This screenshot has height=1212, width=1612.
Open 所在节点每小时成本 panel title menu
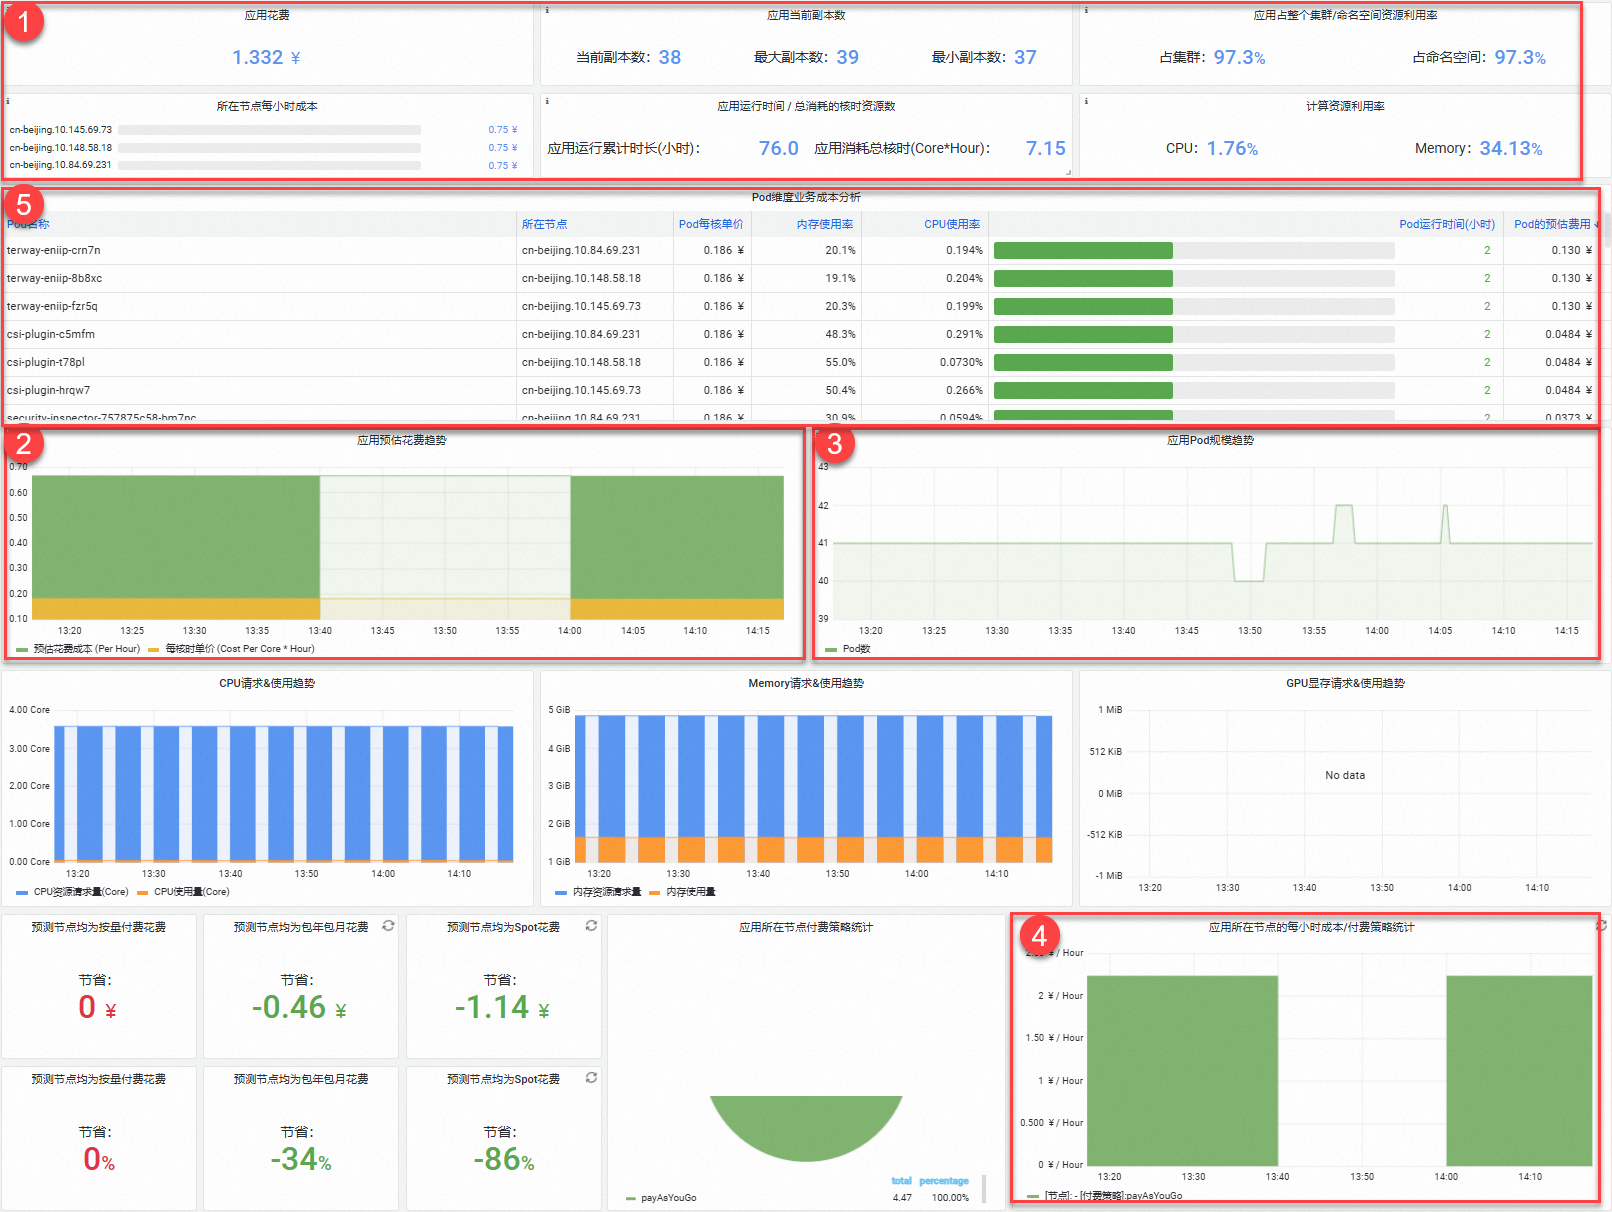pos(267,106)
